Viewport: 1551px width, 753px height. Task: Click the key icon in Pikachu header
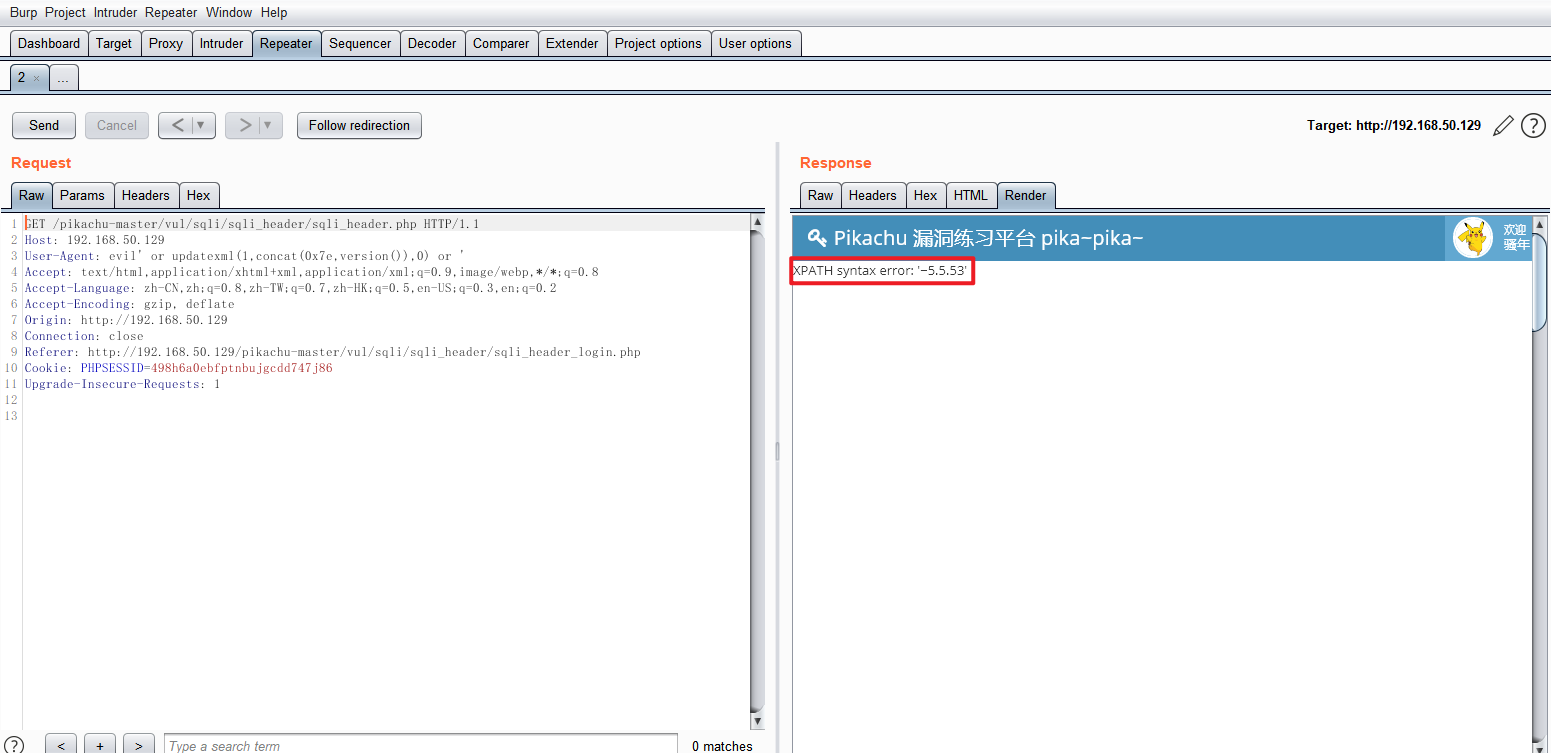[817, 238]
